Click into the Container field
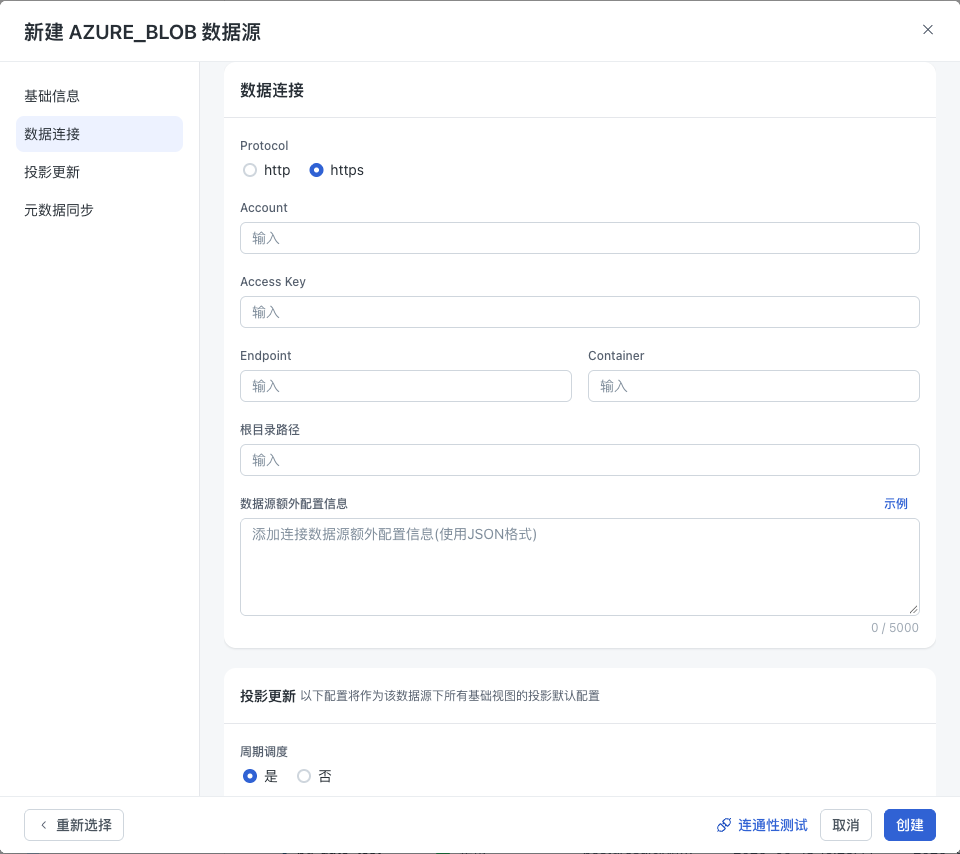The width and height of the screenshot is (960, 854). click(x=753, y=386)
